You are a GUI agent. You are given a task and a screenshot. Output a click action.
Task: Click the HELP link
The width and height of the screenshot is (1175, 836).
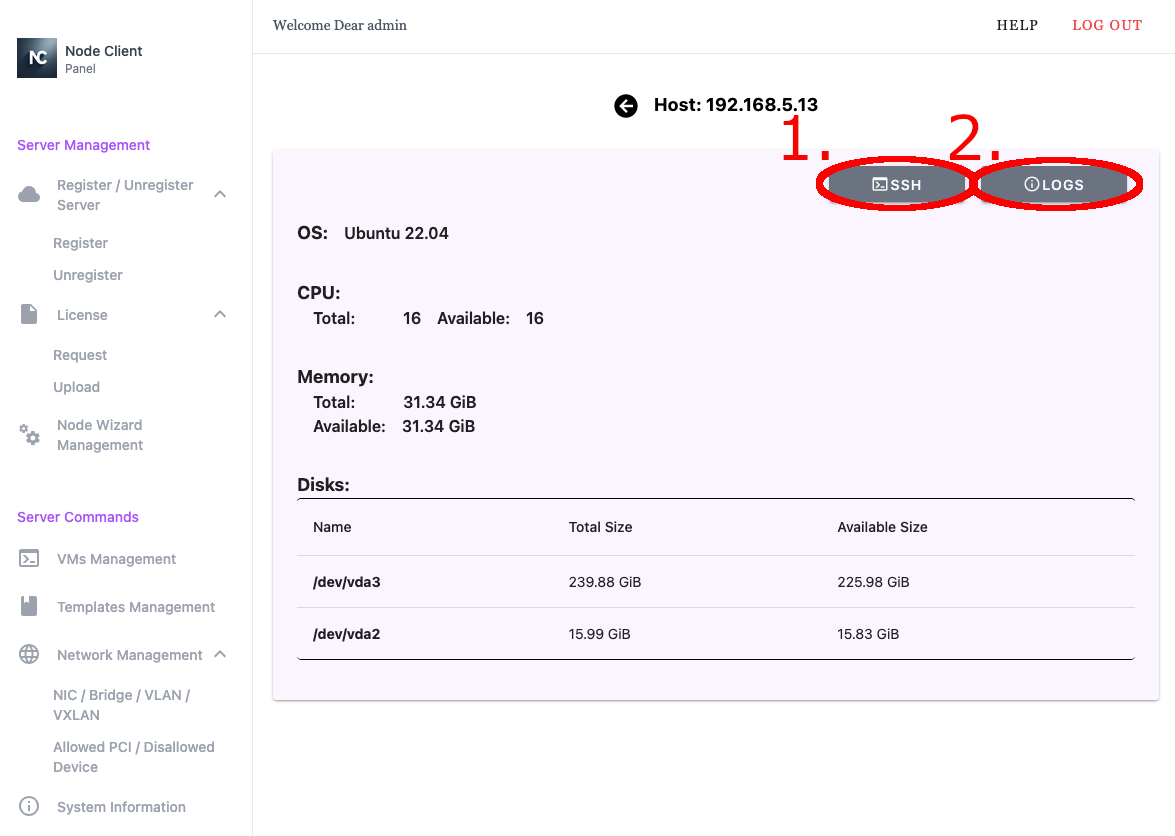[1017, 25]
